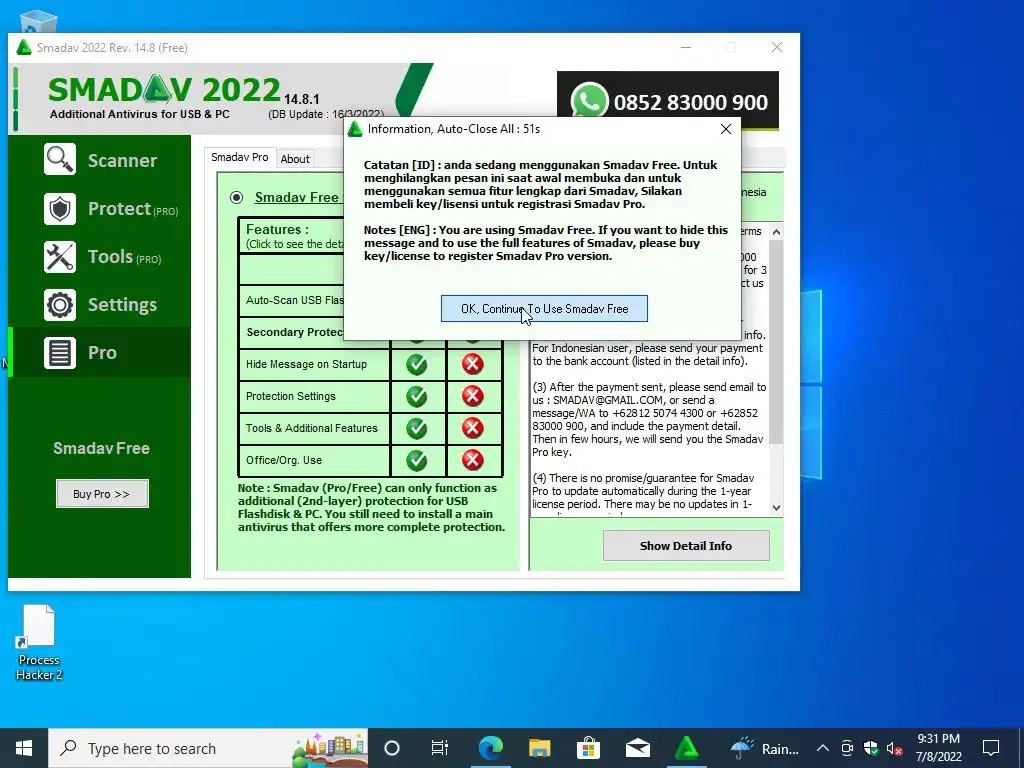1024x768 pixels.
Task: Open the Settings menu item
Action: [101, 305]
